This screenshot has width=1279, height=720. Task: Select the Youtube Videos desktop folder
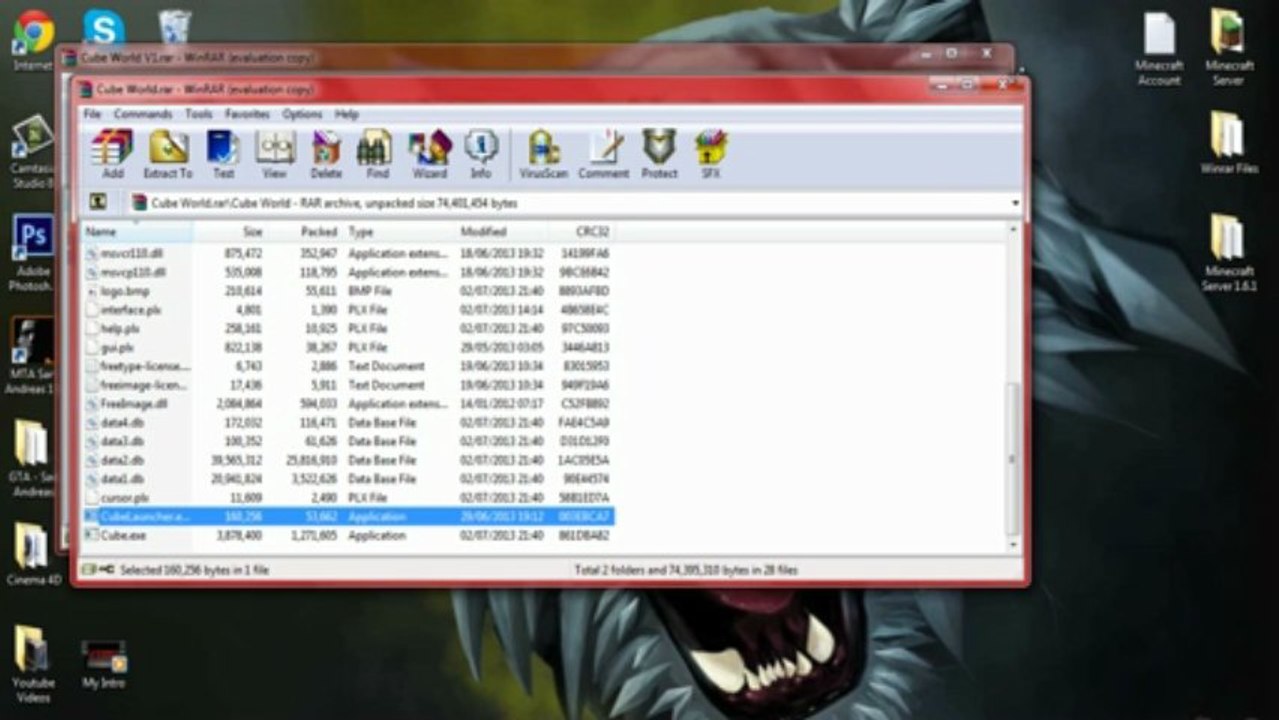pos(33,664)
